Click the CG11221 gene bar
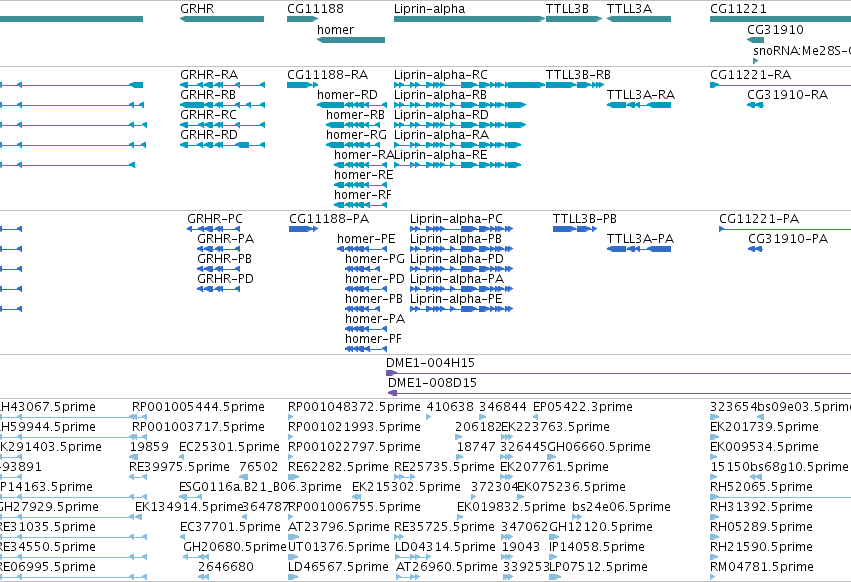 (780, 19)
